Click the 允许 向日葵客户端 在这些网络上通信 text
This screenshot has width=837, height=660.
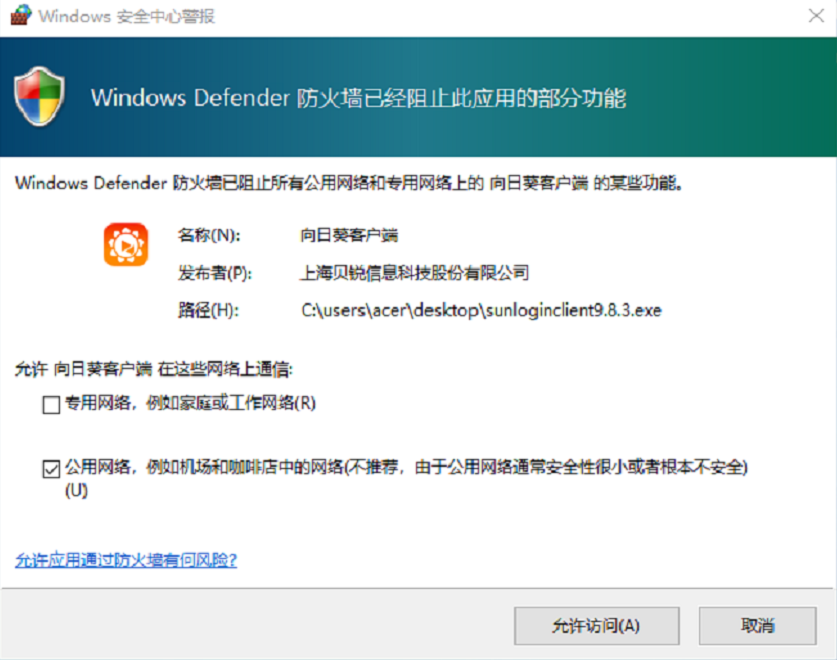pos(154,368)
